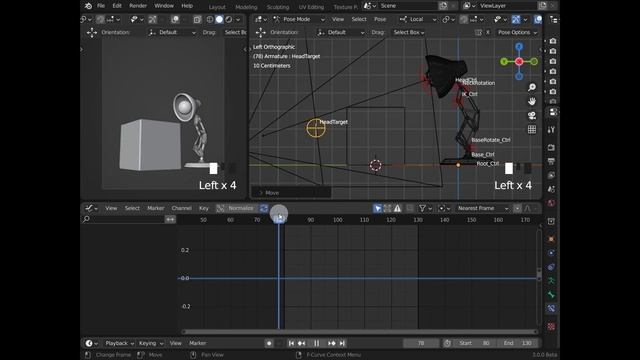This screenshot has height=360, width=640.
Task: Toggle solid viewport shading in left viewport
Action: (x=219, y=19)
